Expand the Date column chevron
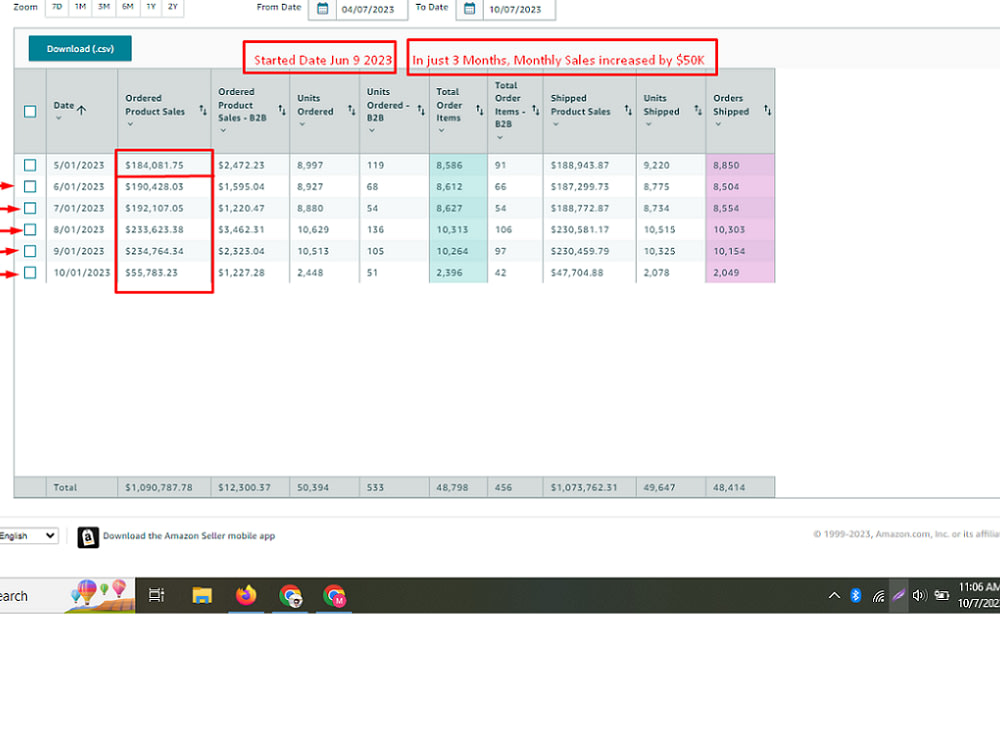This screenshot has height=750, width=1000. [59, 118]
